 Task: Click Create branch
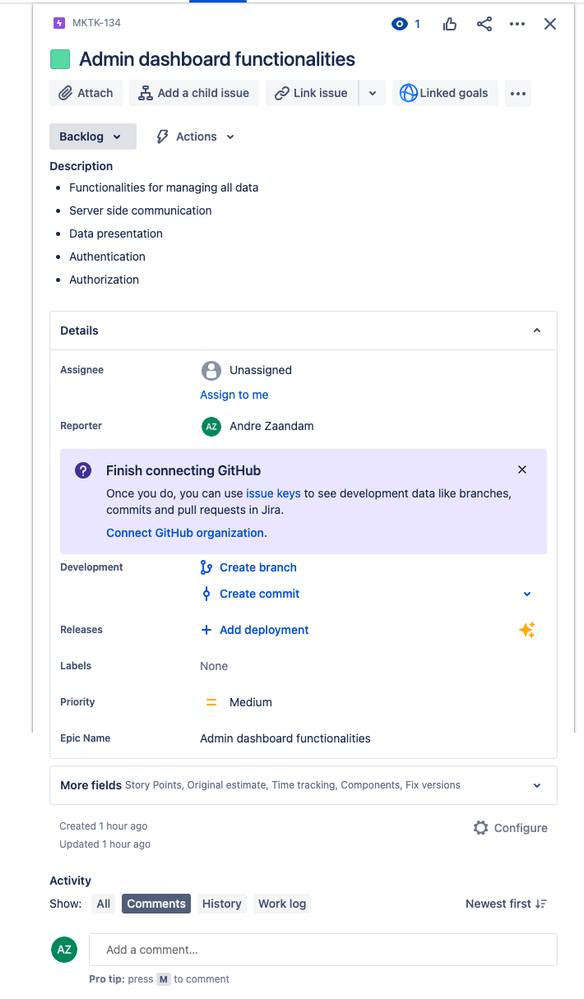258,568
